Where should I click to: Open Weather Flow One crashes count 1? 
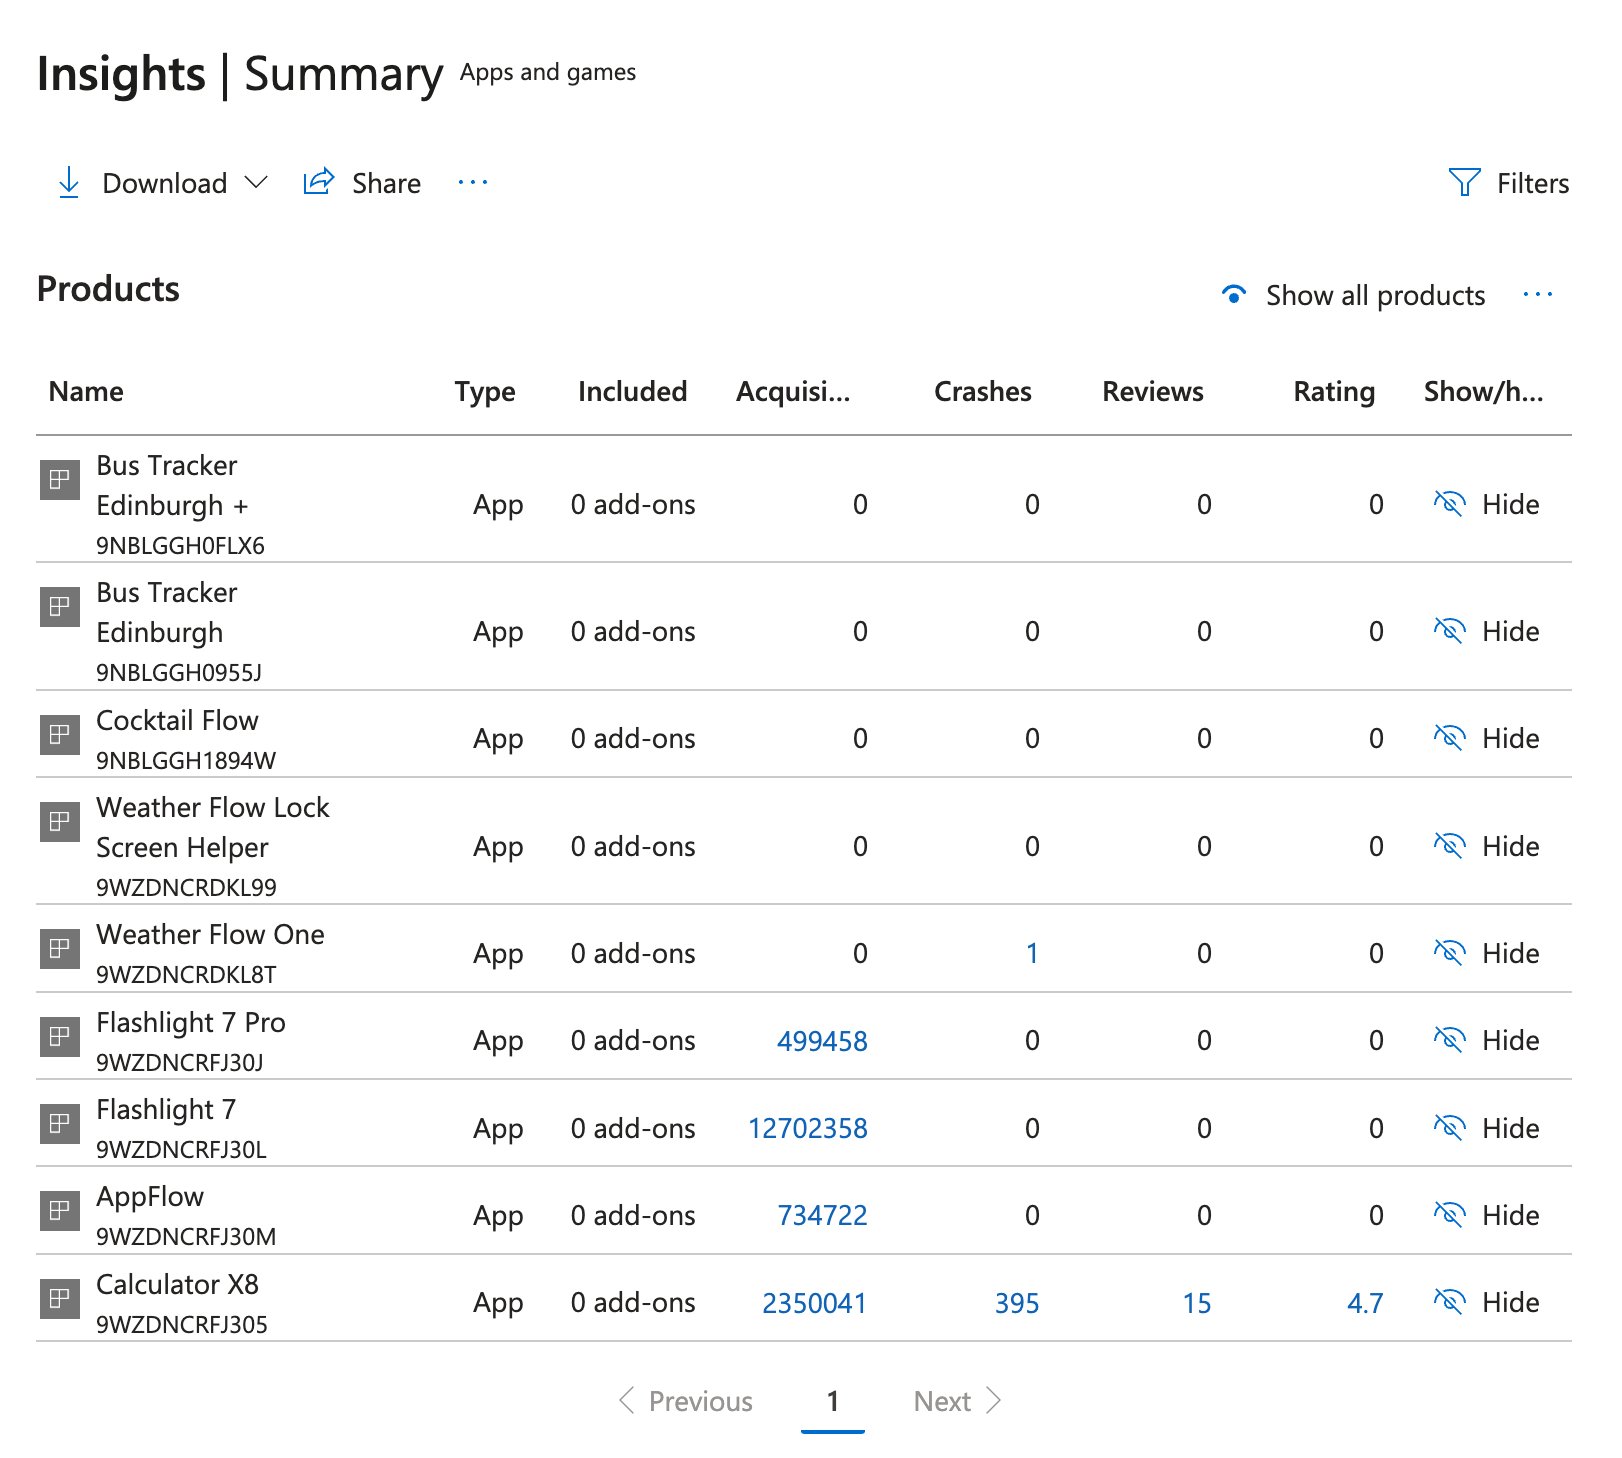[1032, 953]
